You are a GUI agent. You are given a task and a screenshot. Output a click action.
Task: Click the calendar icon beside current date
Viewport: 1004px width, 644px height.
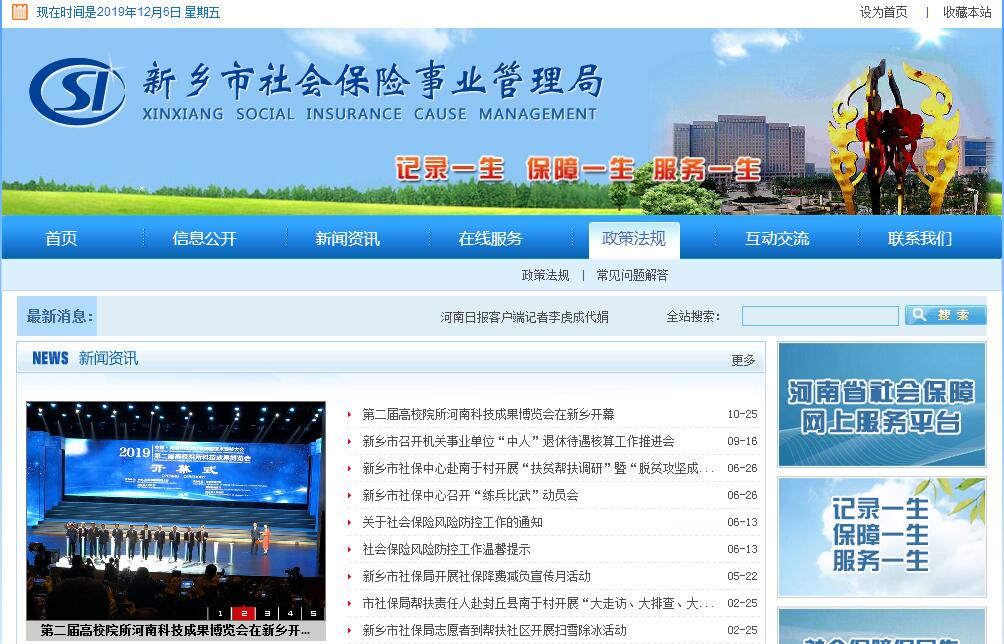click(19, 12)
